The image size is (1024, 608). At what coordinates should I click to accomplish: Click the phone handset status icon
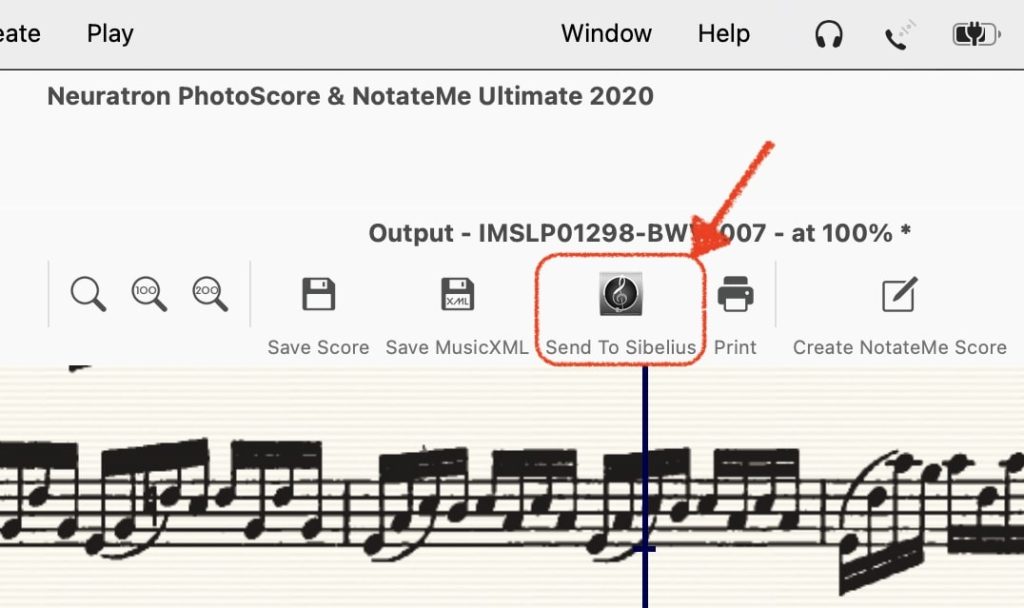point(897,36)
